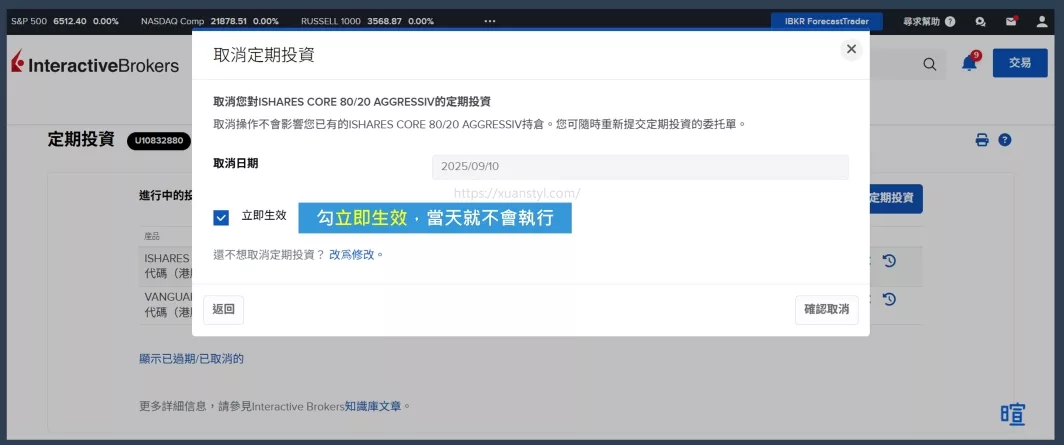This screenshot has width=1064, height=445.
Task: Click the S&P 500 ticker
Action: (x=64, y=21)
